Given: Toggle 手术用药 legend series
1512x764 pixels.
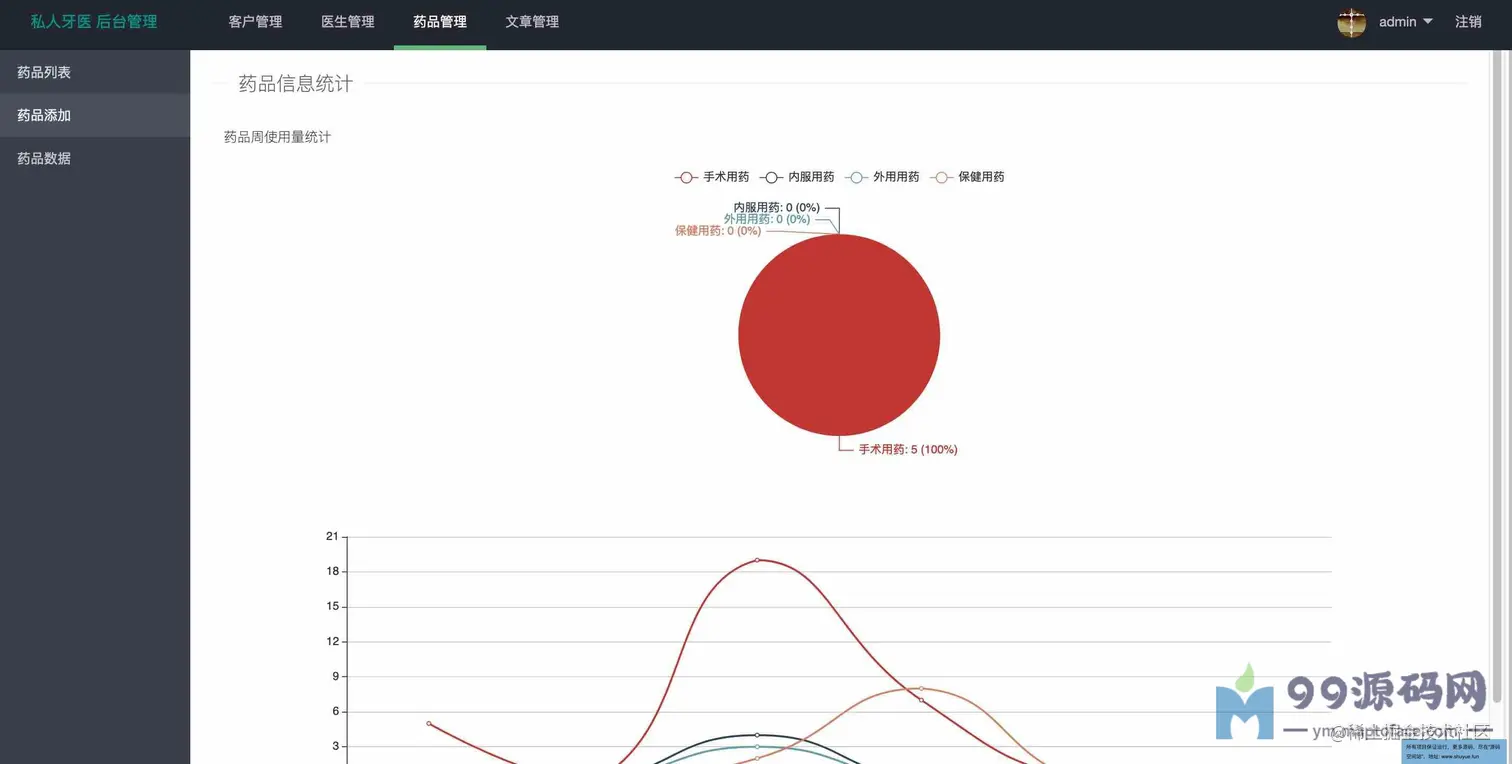Looking at the screenshot, I should point(712,177).
